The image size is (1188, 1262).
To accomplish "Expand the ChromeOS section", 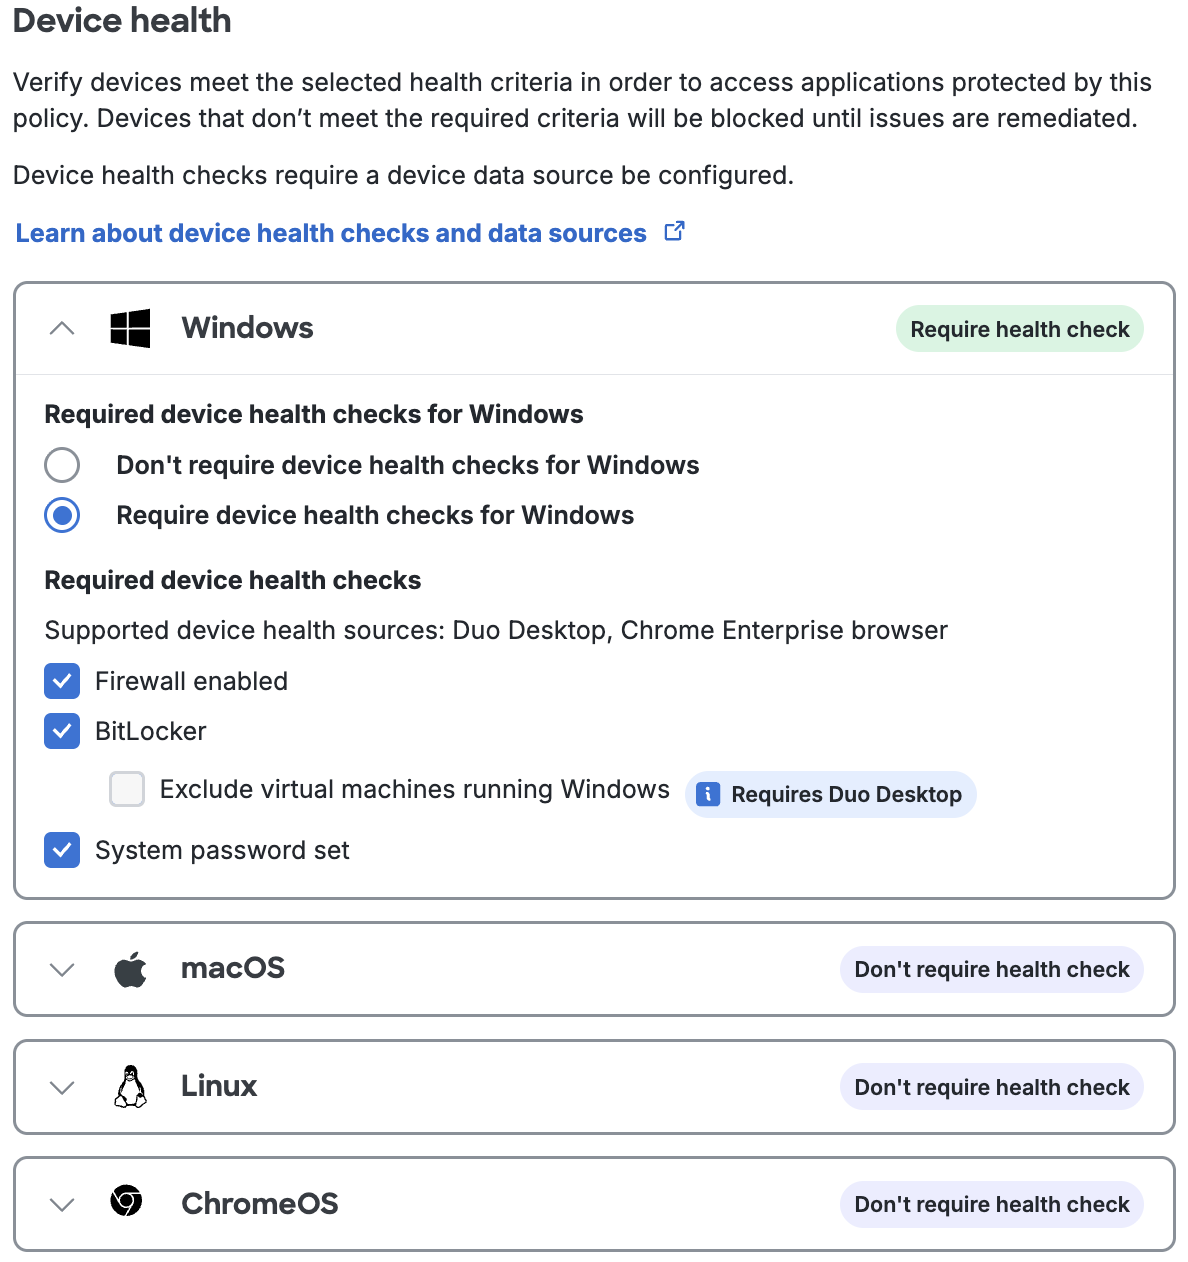I will [62, 1204].
